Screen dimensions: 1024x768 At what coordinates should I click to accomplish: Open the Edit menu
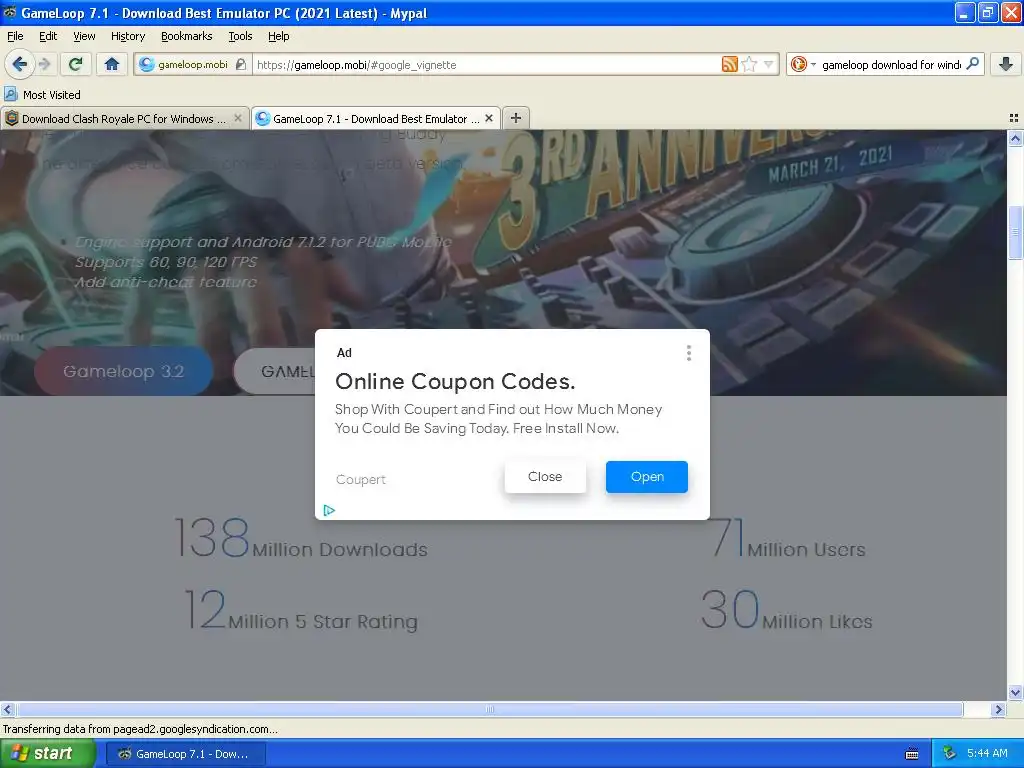[48, 36]
